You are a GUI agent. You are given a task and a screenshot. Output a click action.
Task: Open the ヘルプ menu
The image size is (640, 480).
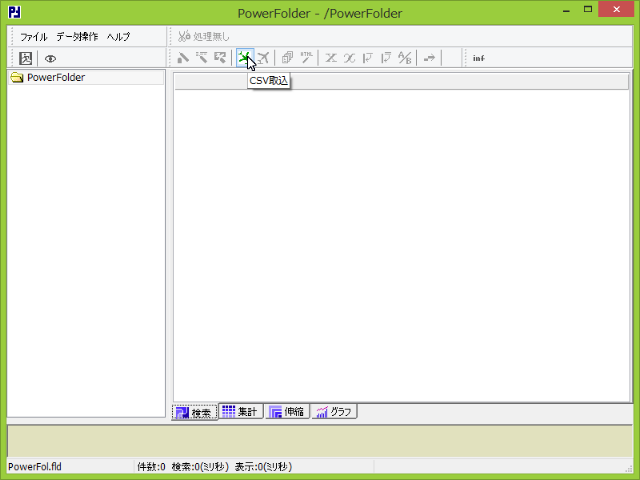point(118,37)
